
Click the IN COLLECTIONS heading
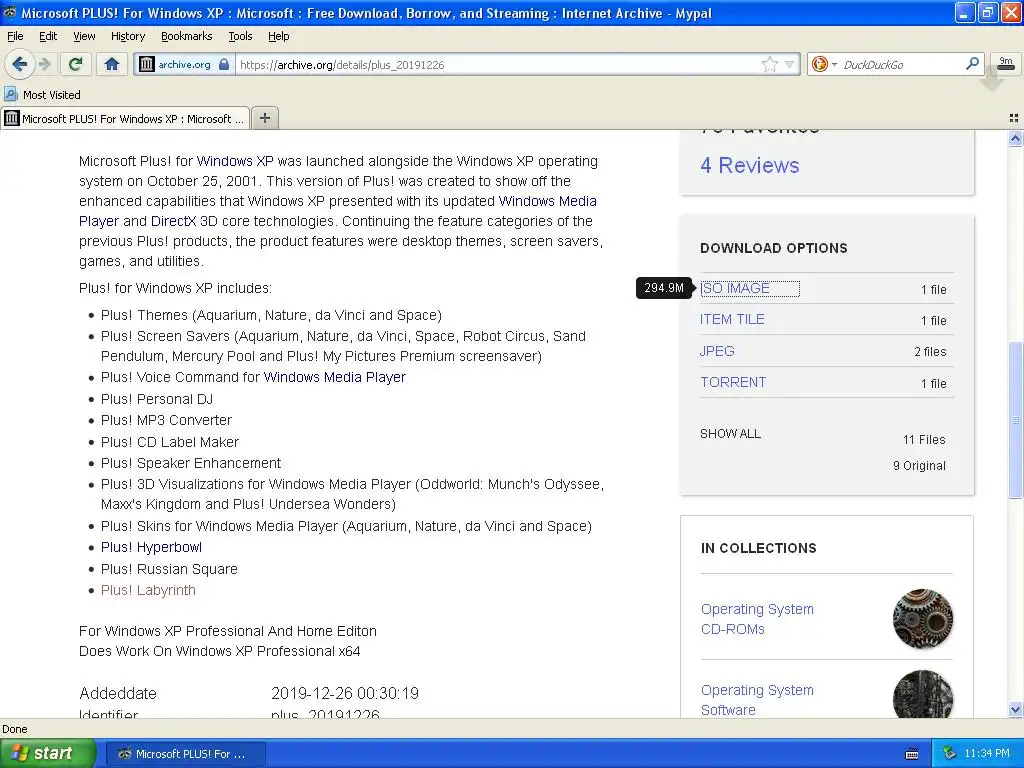pyautogui.click(x=758, y=548)
